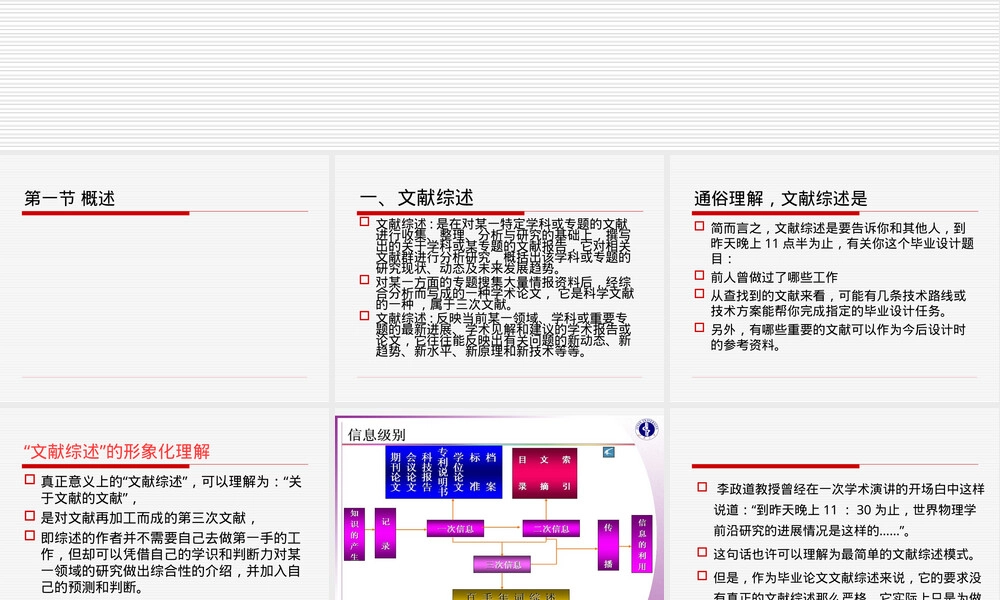This screenshot has width=1000, height=600.
Task: Click the 知识的产生 vertical box
Action: 354,534
